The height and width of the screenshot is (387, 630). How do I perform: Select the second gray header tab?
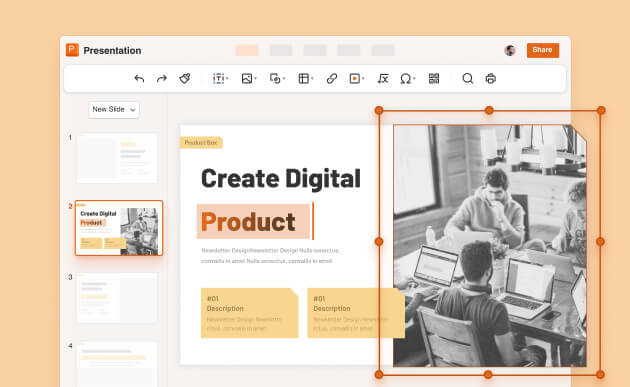tap(281, 50)
